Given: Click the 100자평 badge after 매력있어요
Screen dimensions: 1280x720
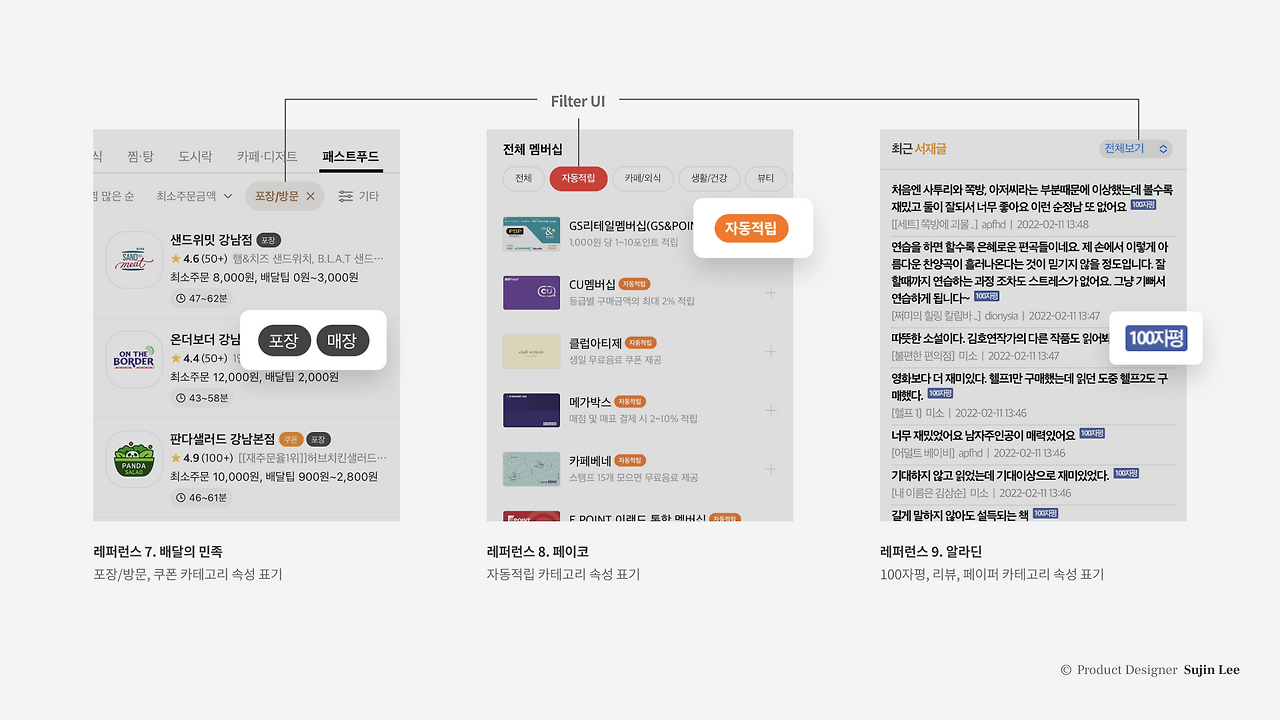Looking at the screenshot, I should point(1092,434).
